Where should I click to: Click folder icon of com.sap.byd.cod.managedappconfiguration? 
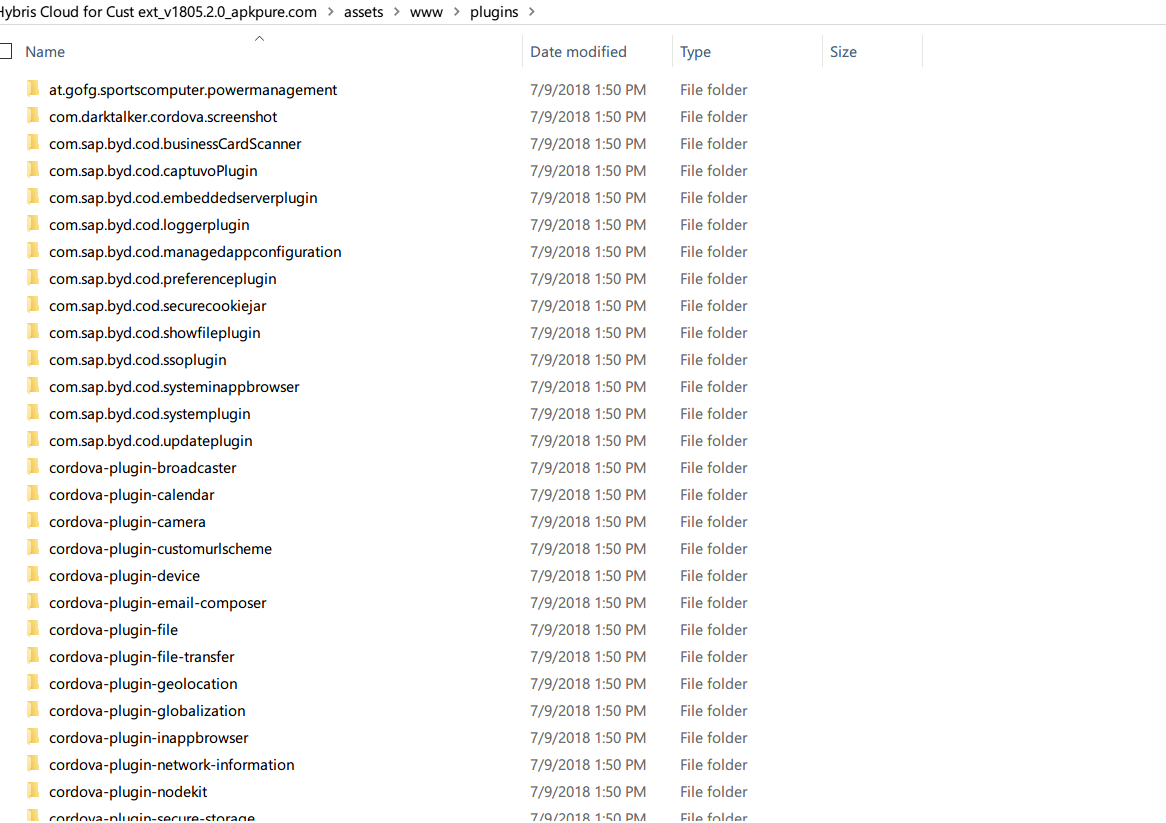[33, 251]
